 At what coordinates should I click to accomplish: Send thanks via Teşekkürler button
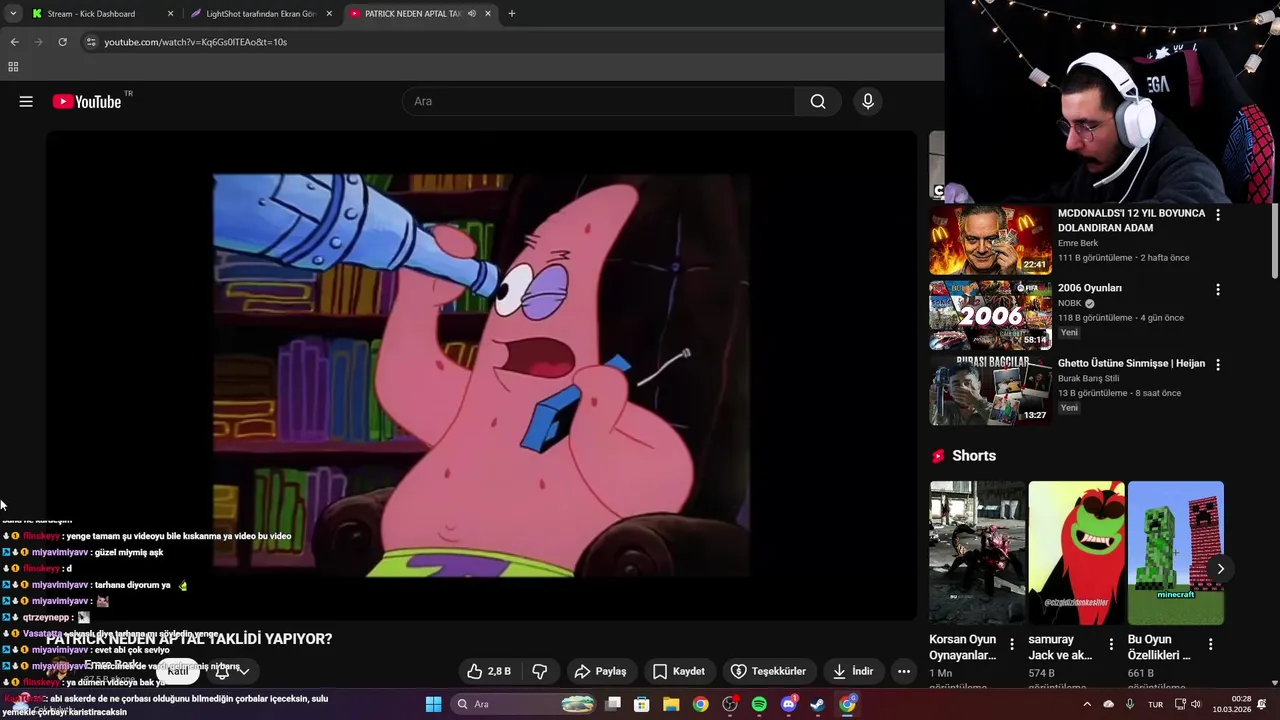click(768, 671)
